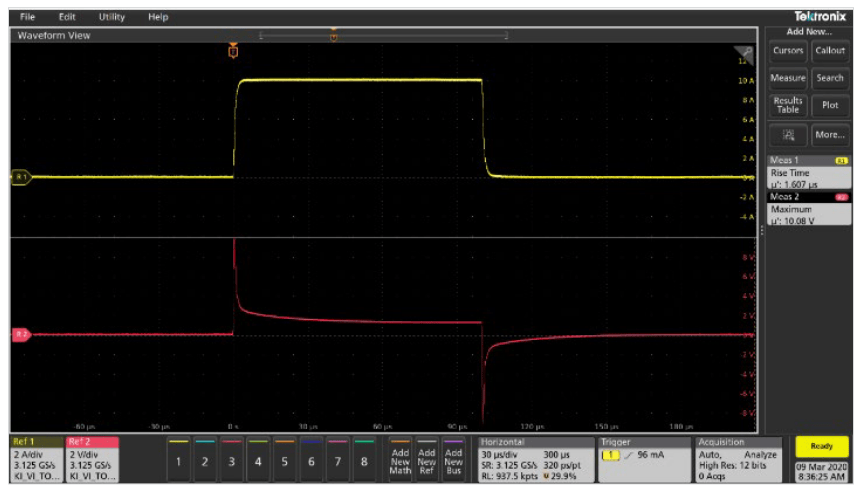Turn on channel 8

(364, 461)
